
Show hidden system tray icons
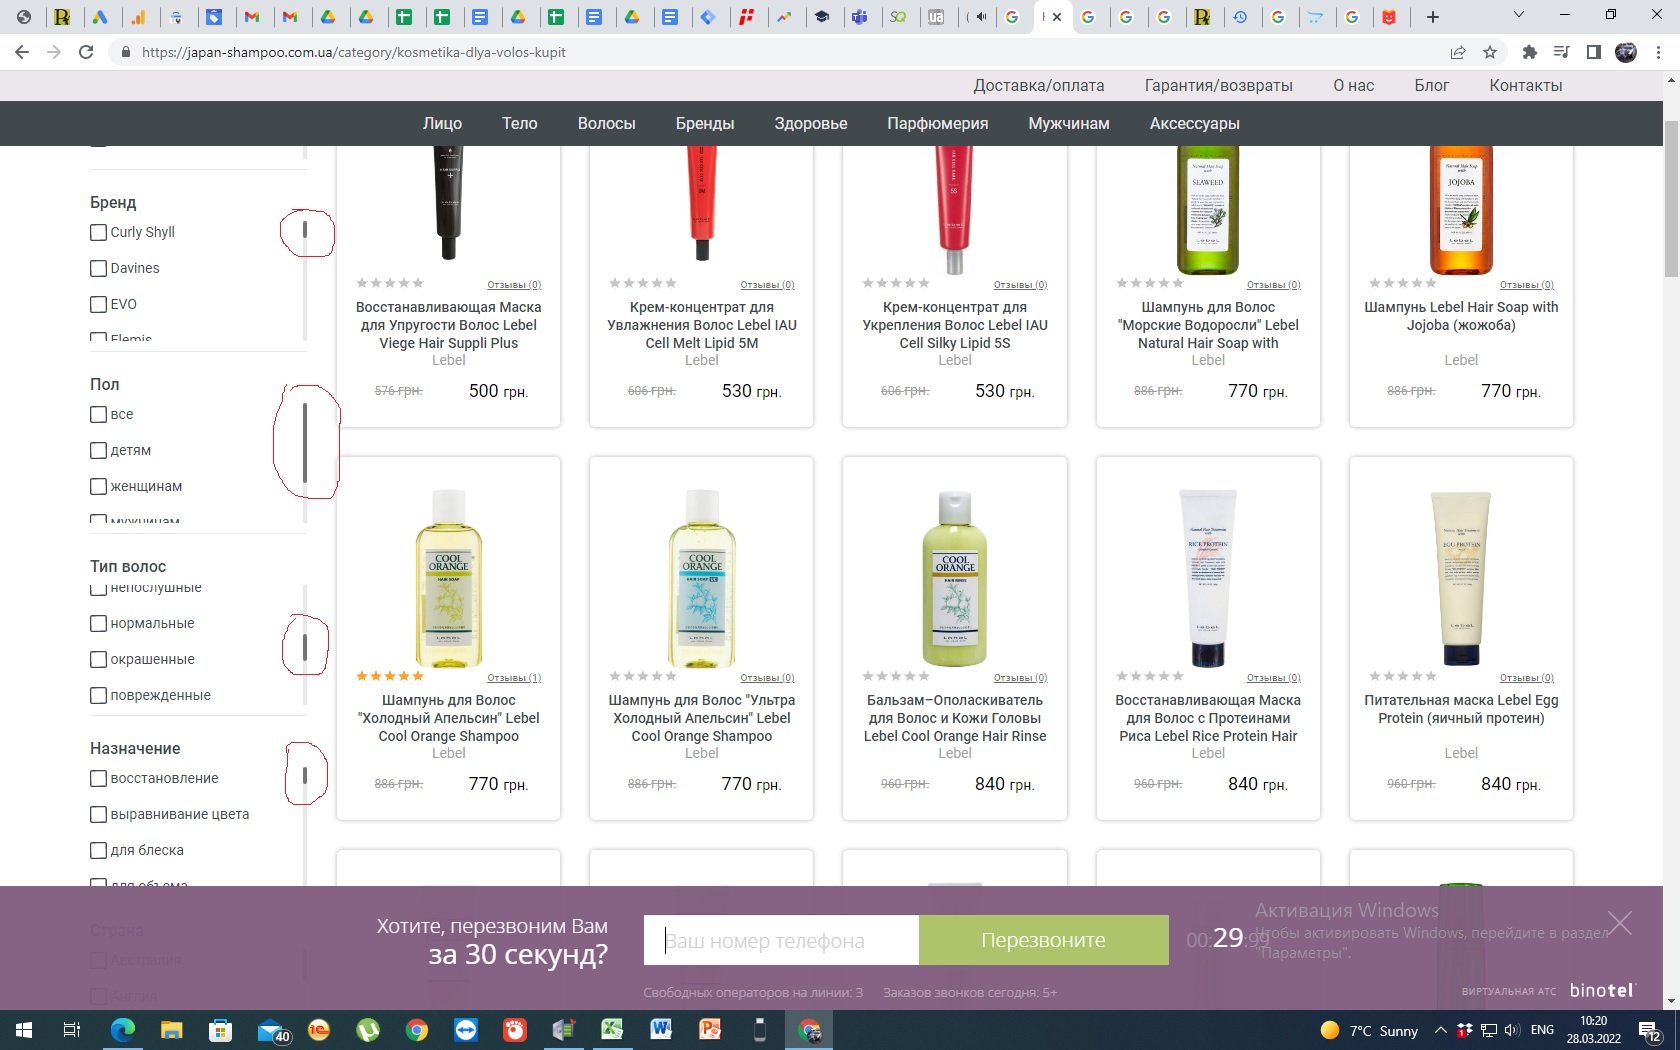pyautogui.click(x=1440, y=1030)
